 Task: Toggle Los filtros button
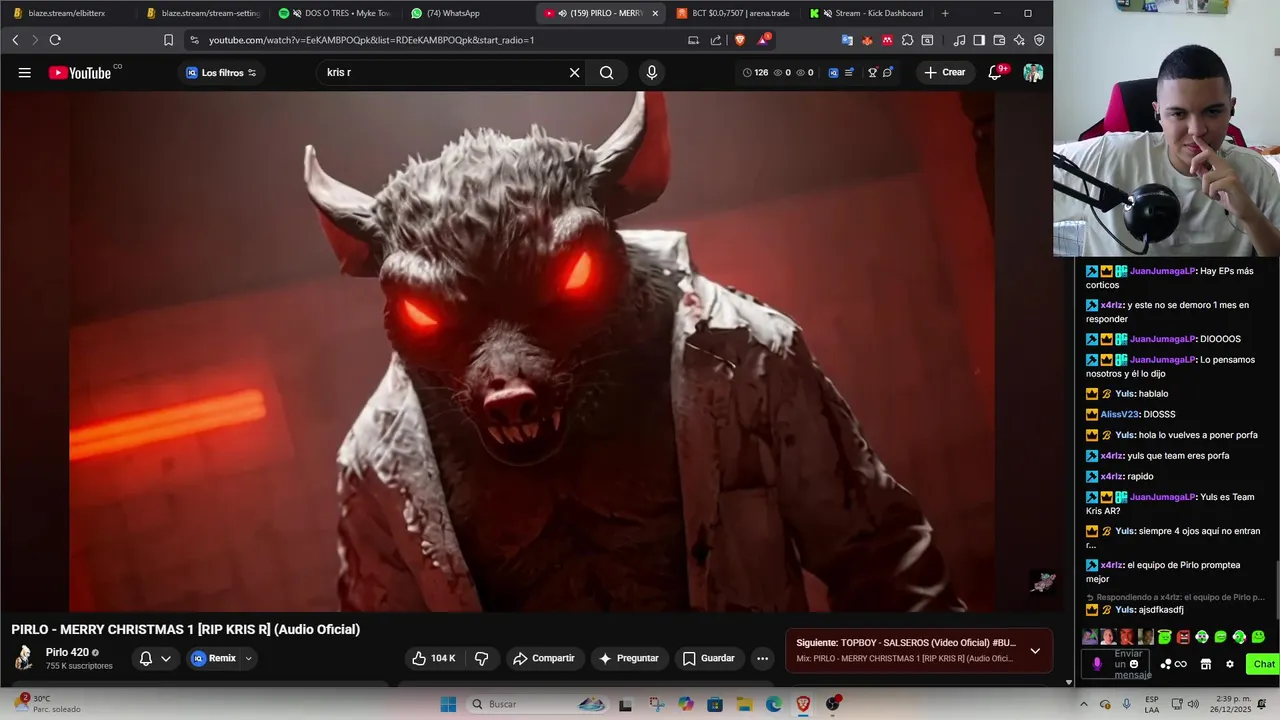coord(221,72)
